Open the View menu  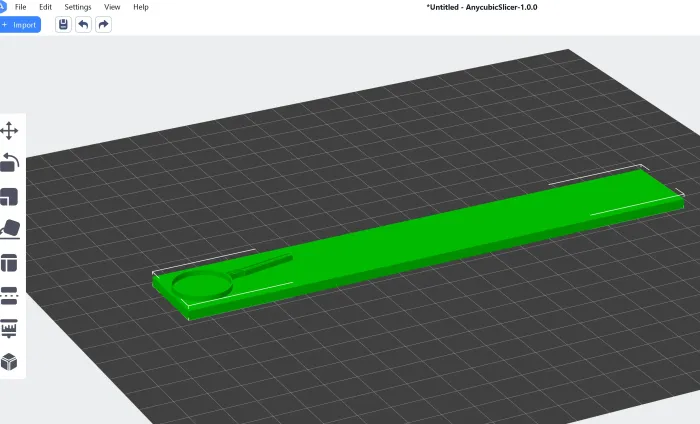pos(112,7)
